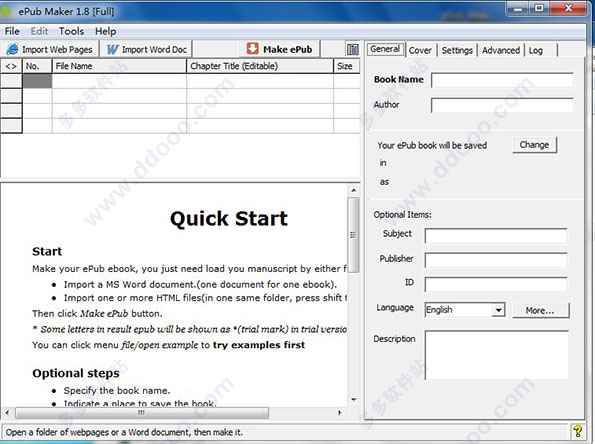Click the ID input field

[496, 284]
